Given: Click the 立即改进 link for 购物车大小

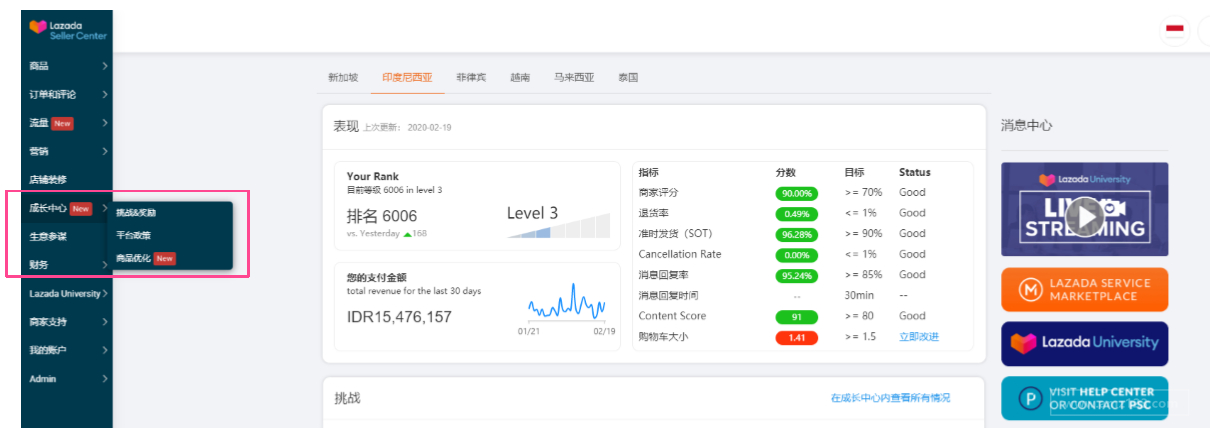Looking at the screenshot, I should (x=919, y=336).
